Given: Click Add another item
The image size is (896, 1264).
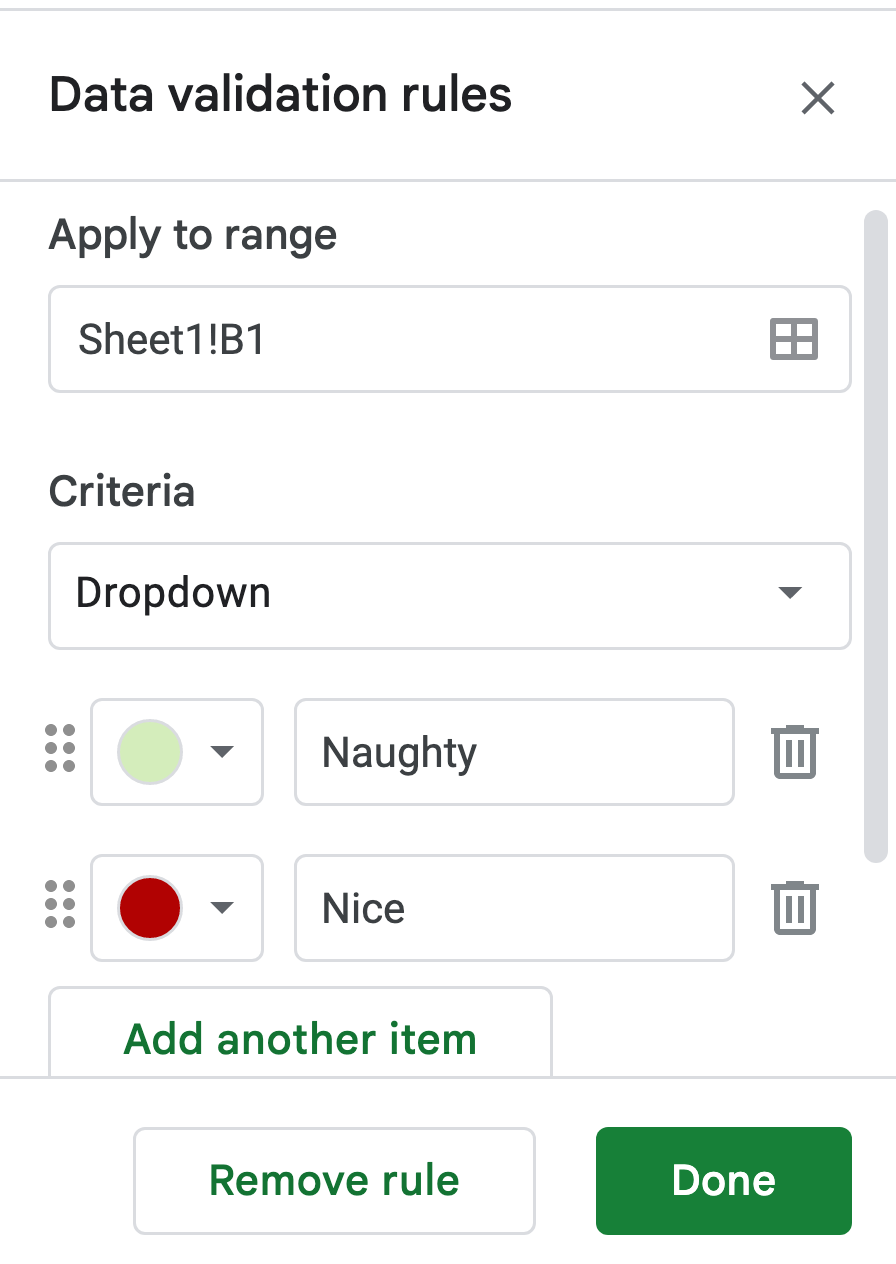Looking at the screenshot, I should [x=300, y=1038].
